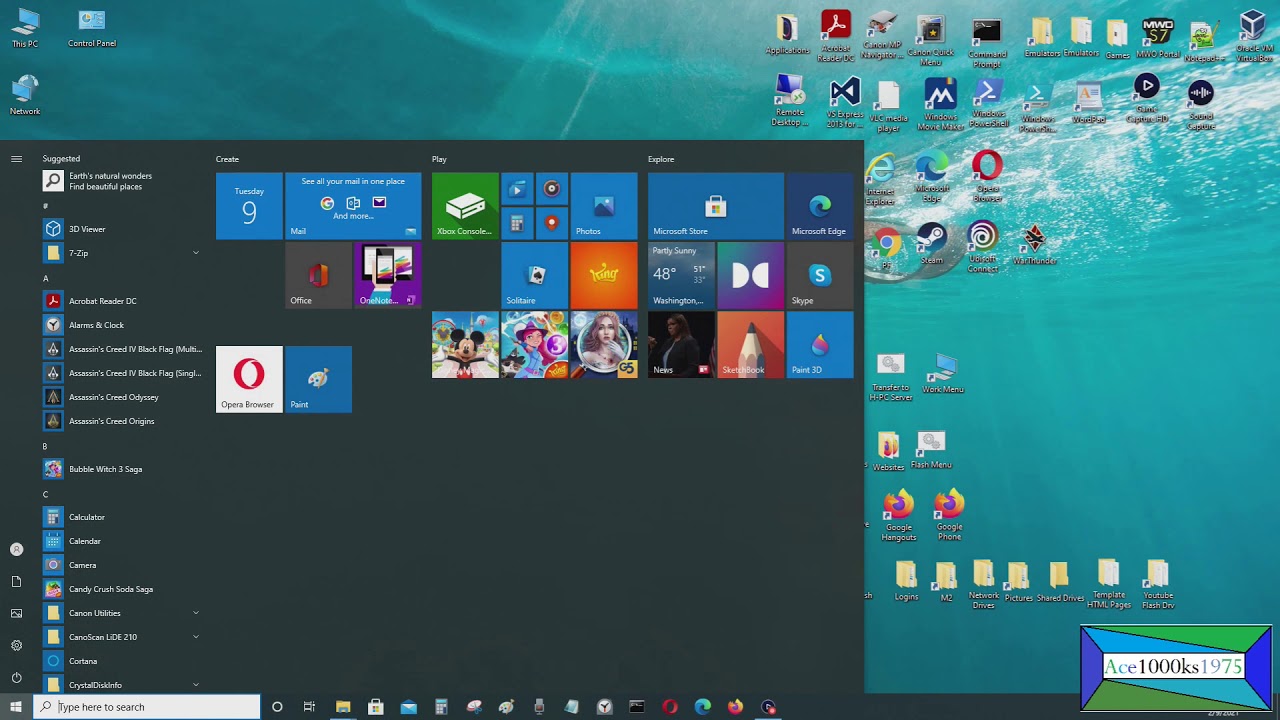Jump via letter C header in app list
The image size is (1280, 720).
coord(45,494)
